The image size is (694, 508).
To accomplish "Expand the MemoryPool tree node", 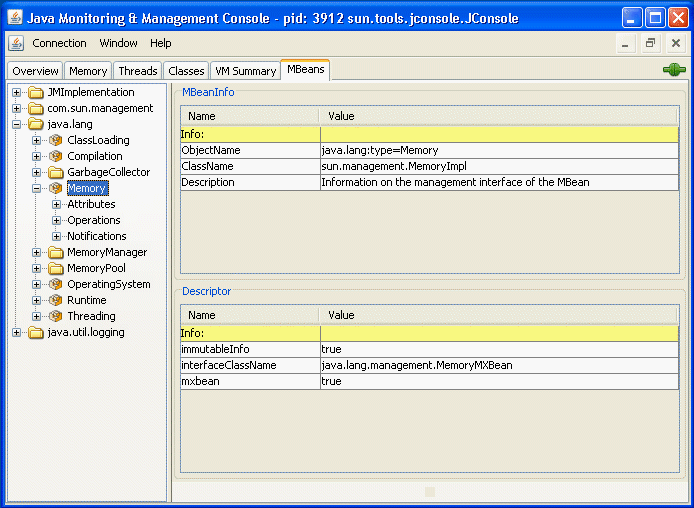I will pos(37,268).
